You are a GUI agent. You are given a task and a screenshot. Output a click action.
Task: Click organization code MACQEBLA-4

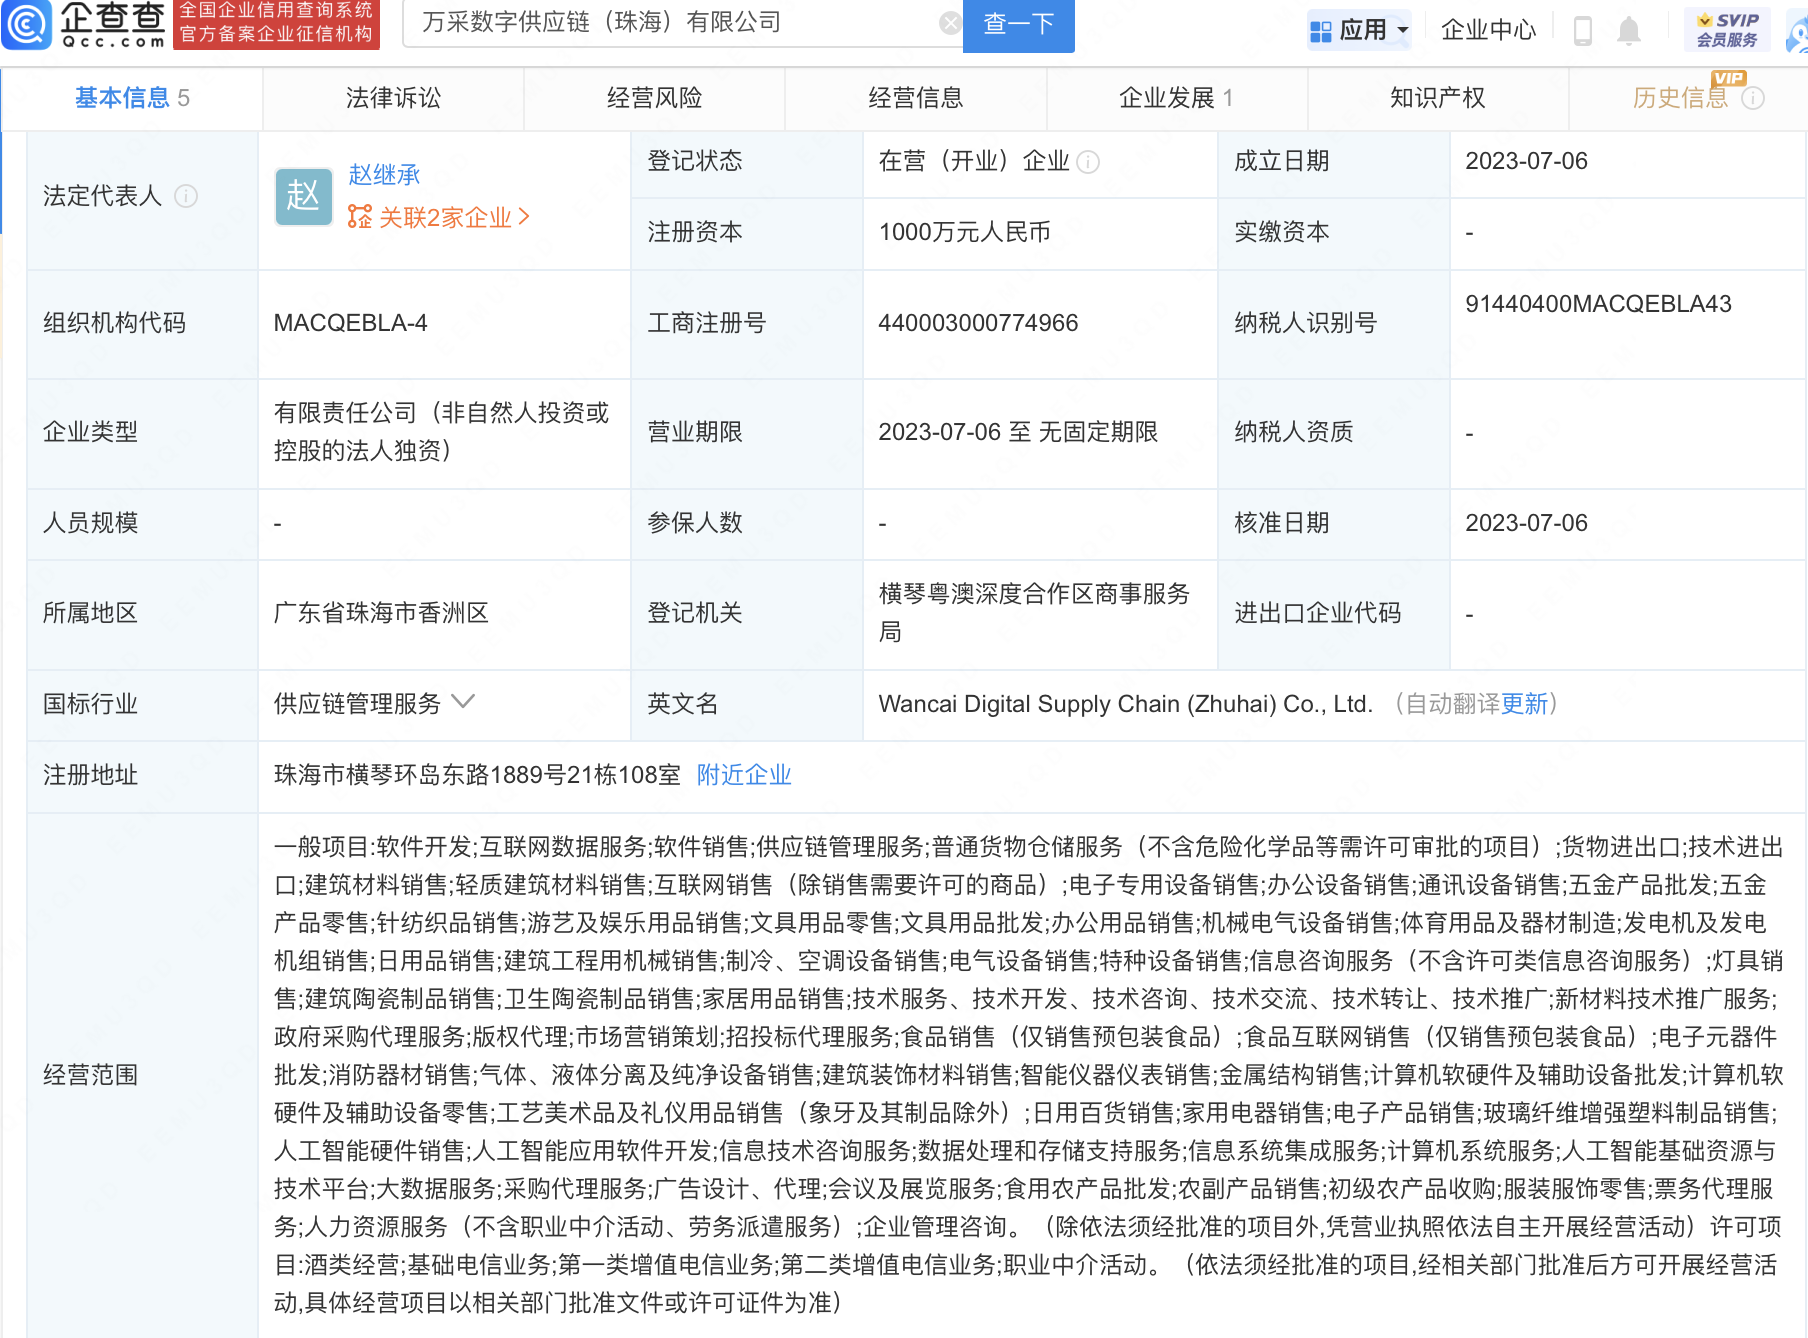[350, 323]
